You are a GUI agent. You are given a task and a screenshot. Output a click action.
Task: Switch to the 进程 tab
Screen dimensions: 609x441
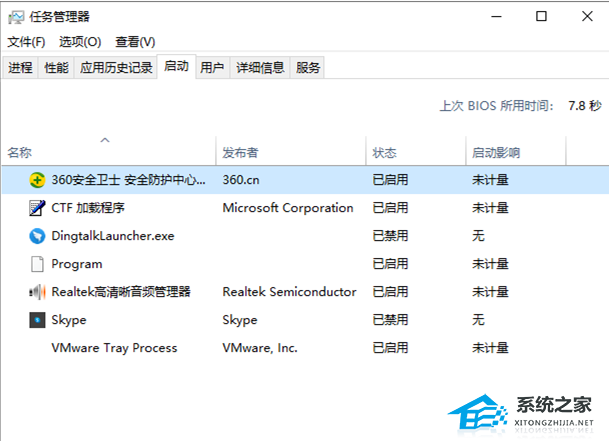20,68
